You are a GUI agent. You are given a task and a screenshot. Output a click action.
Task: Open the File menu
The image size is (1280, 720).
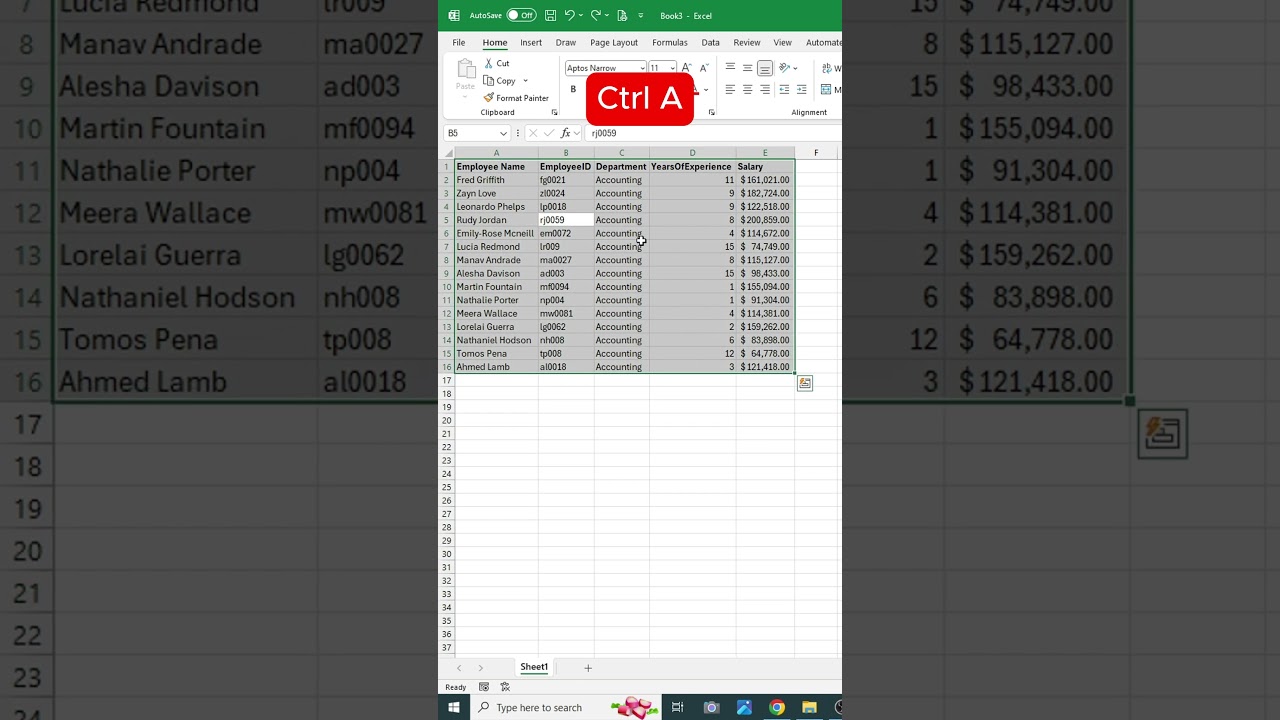click(x=458, y=43)
